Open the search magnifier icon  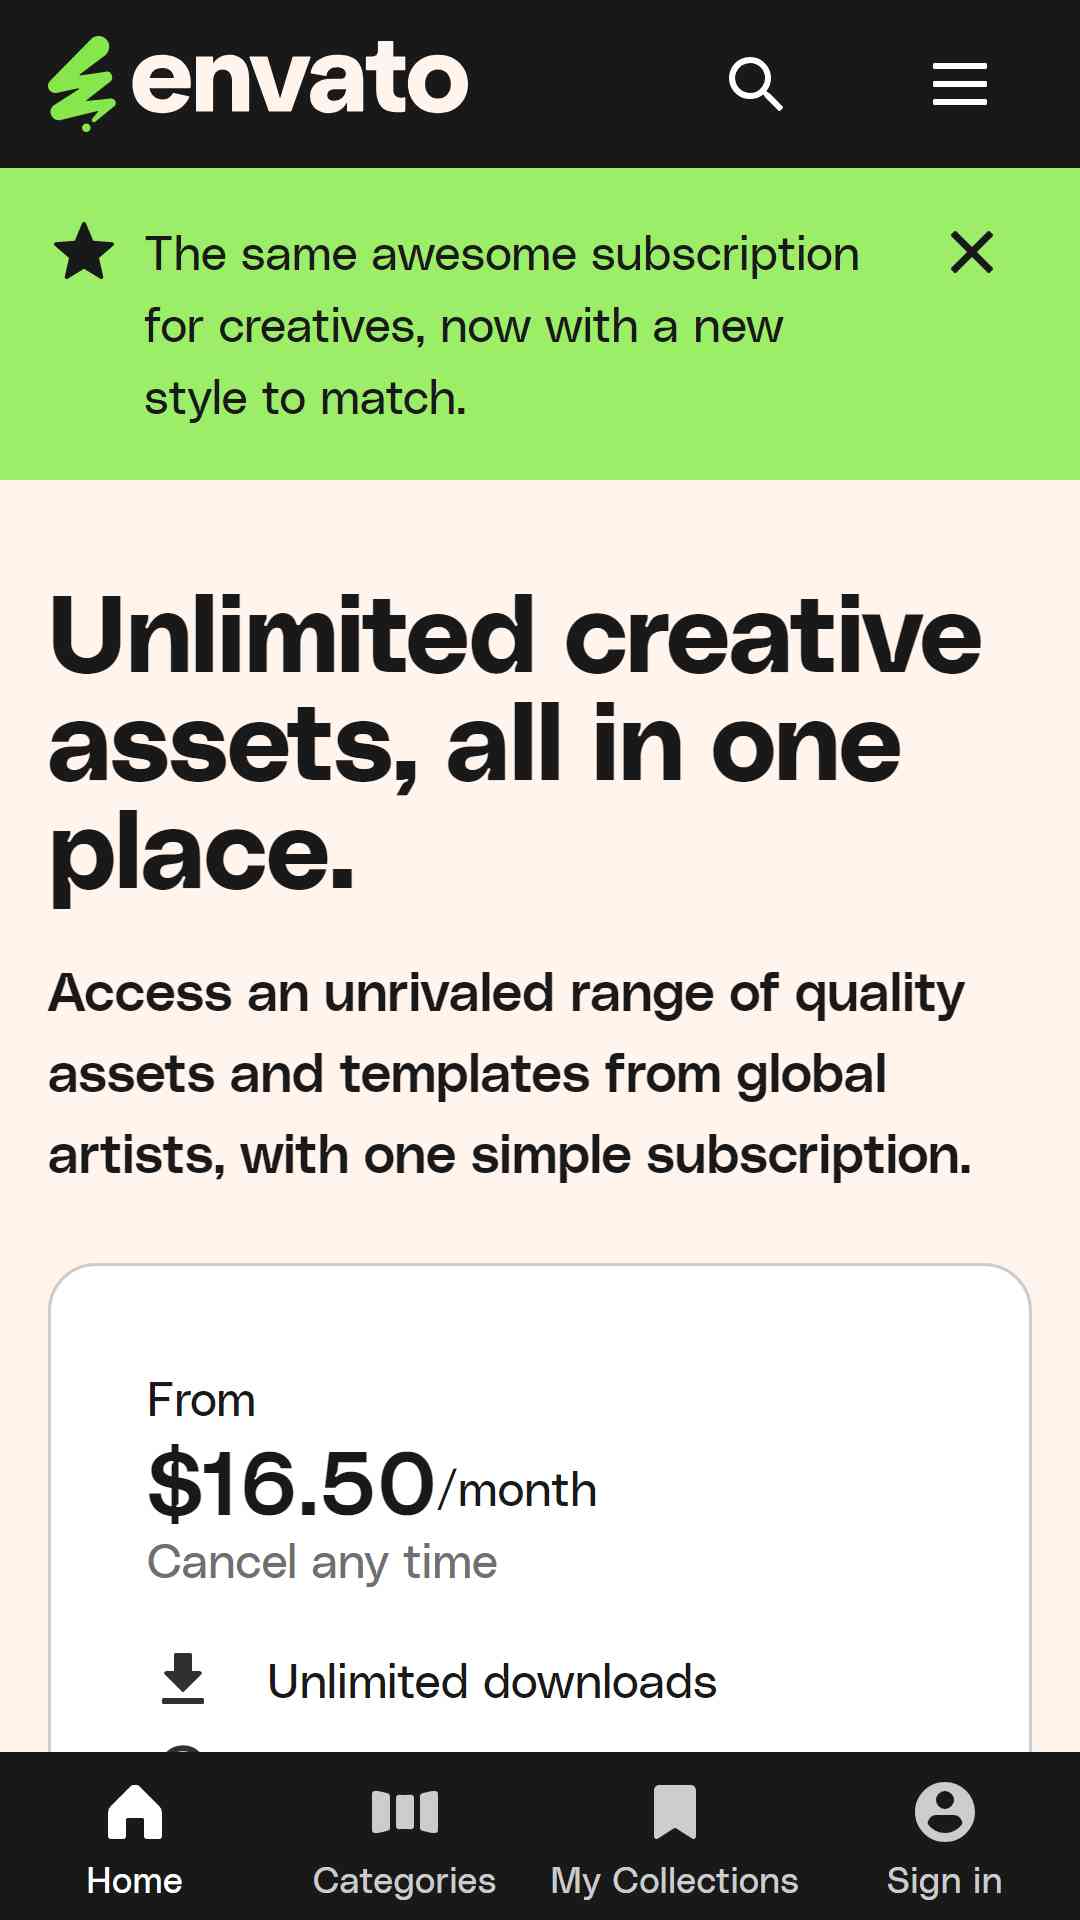pos(756,84)
